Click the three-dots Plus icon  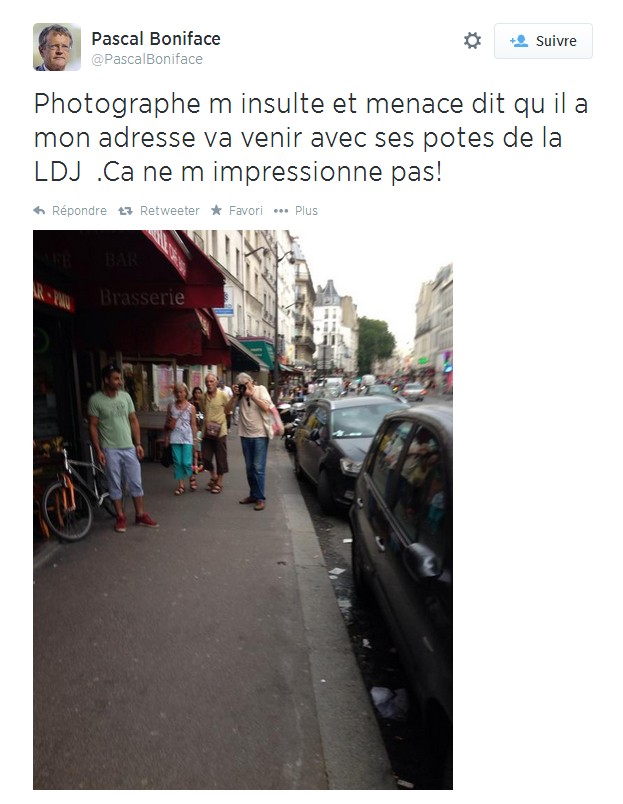click(x=280, y=211)
